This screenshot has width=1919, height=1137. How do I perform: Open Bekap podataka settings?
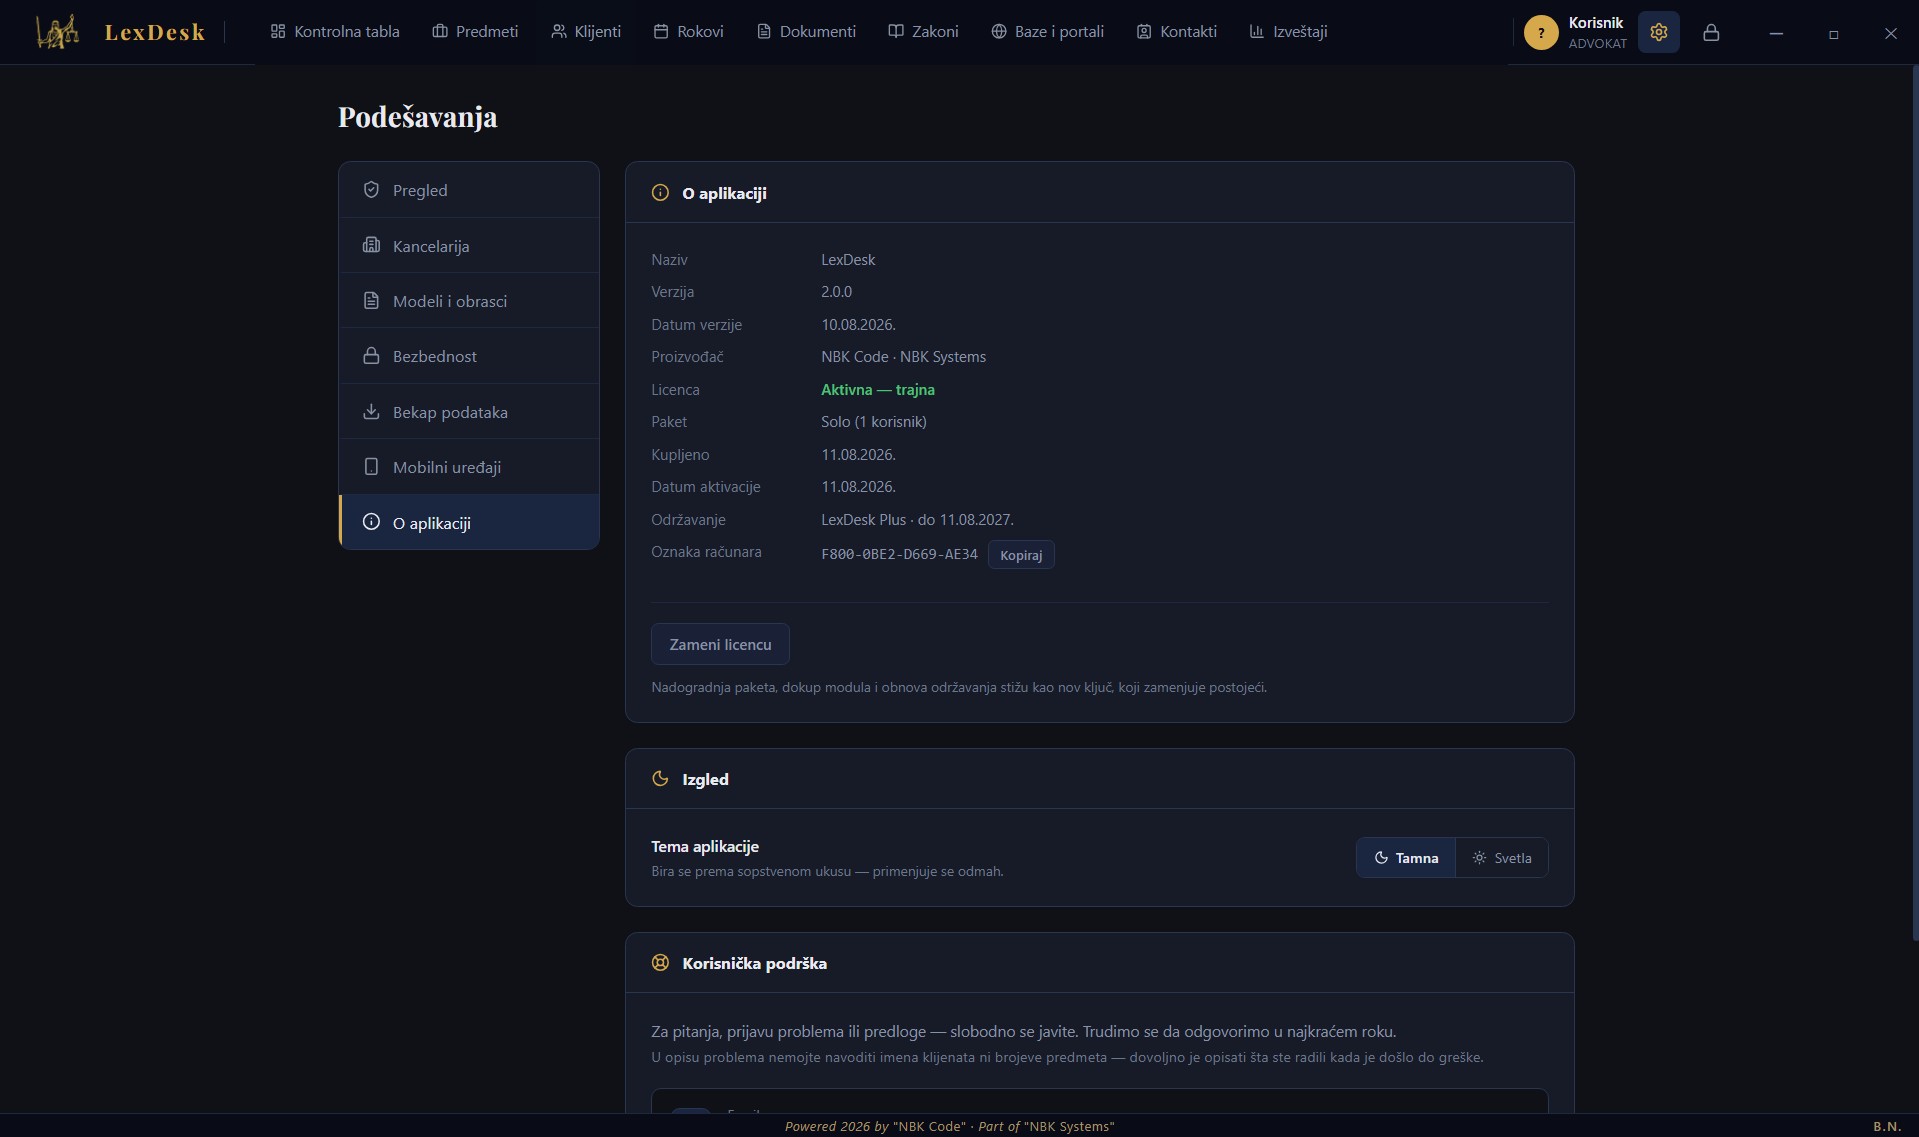click(469, 412)
